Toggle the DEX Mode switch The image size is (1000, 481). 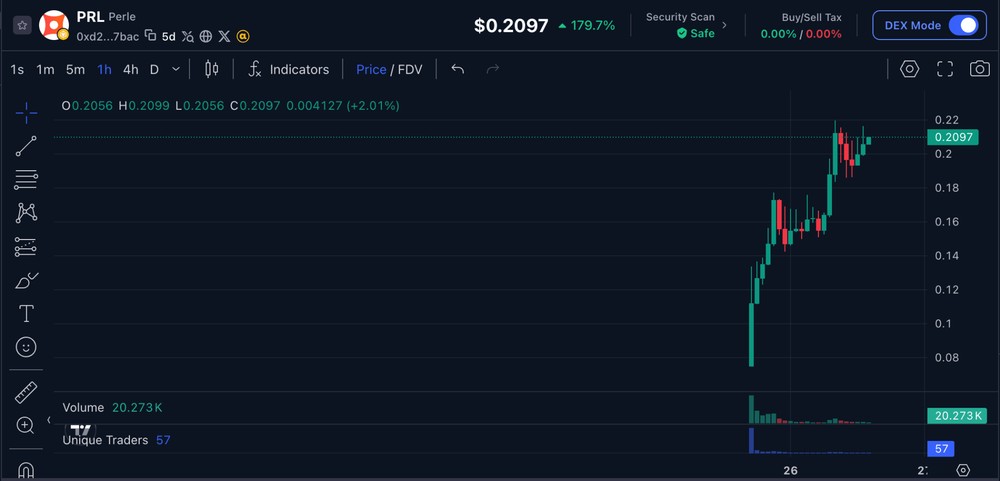(x=963, y=26)
